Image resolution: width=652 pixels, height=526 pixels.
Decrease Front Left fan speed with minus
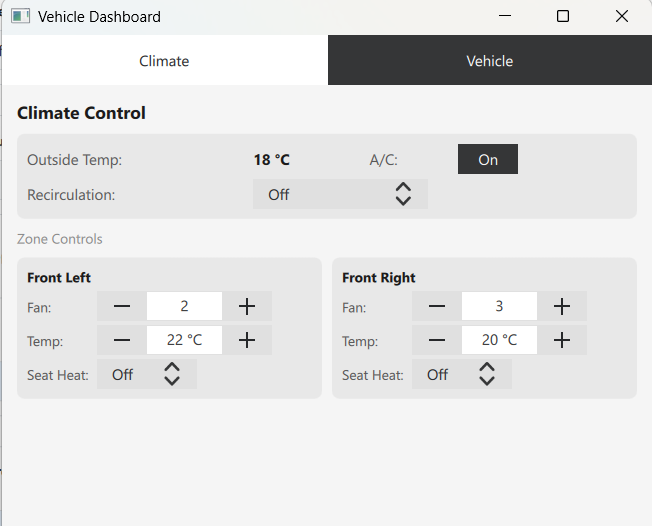pyautogui.click(x=122, y=307)
